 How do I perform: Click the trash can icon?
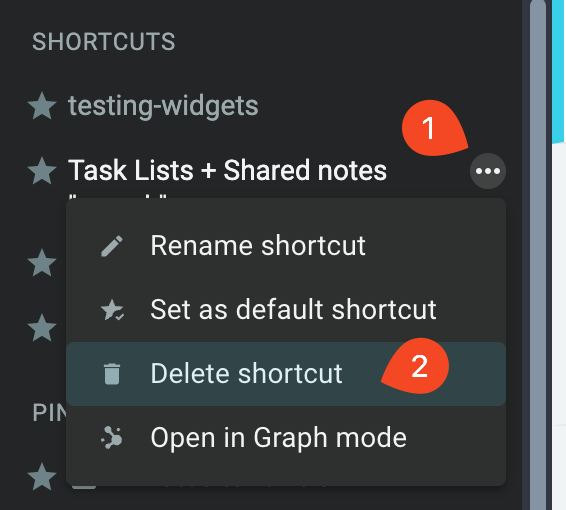tap(112, 374)
